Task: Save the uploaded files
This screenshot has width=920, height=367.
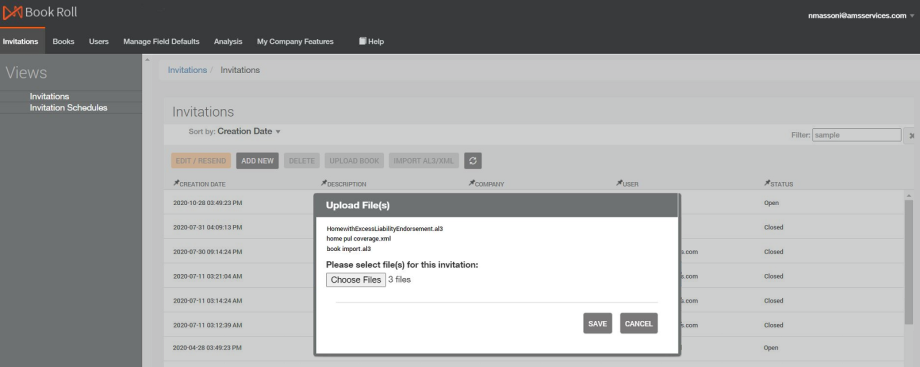Action: 597,324
